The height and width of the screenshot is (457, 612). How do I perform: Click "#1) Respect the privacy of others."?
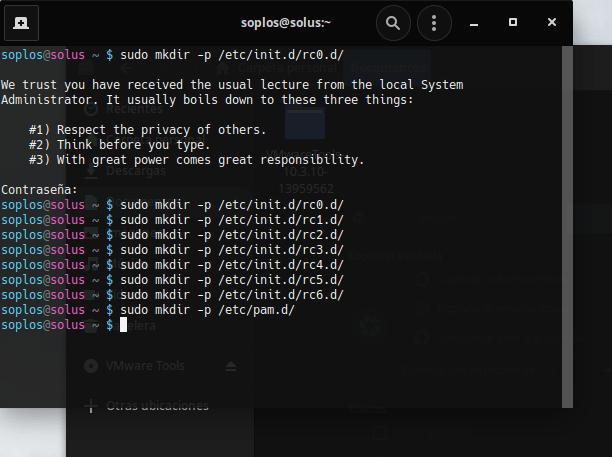(148, 130)
